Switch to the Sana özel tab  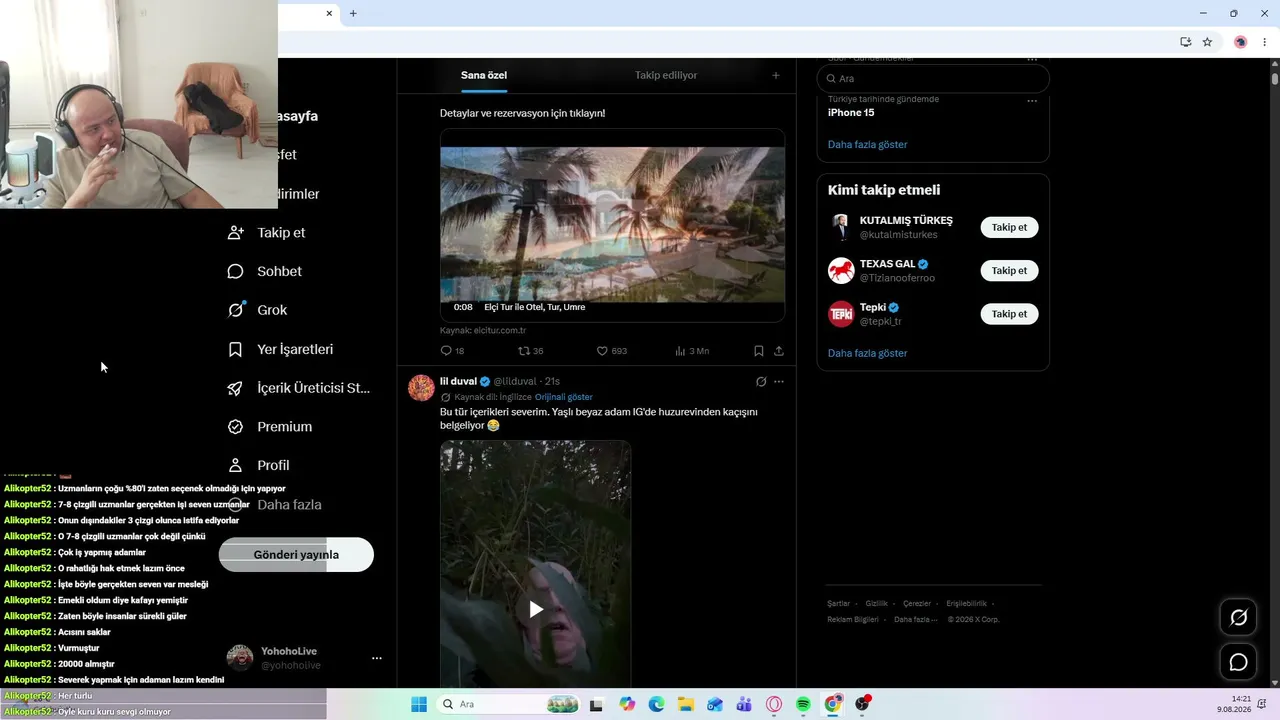click(484, 75)
